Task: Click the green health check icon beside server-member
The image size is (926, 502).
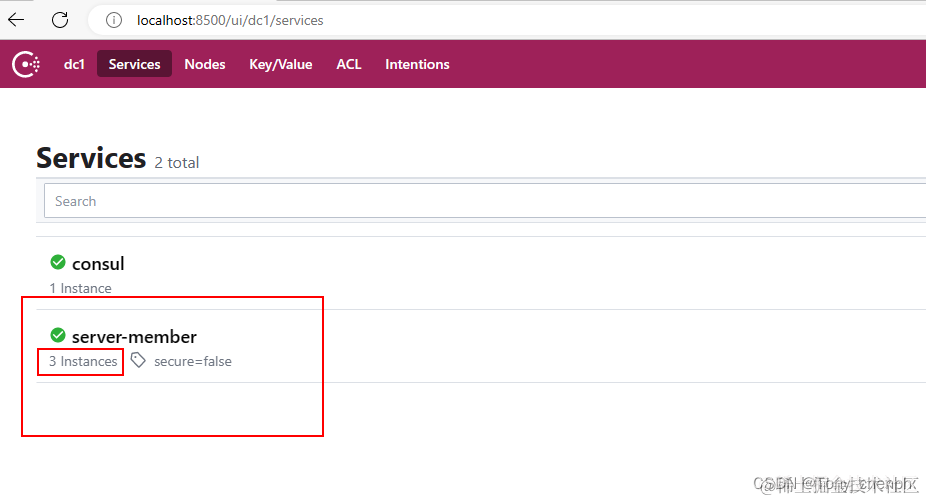Action: 58,335
